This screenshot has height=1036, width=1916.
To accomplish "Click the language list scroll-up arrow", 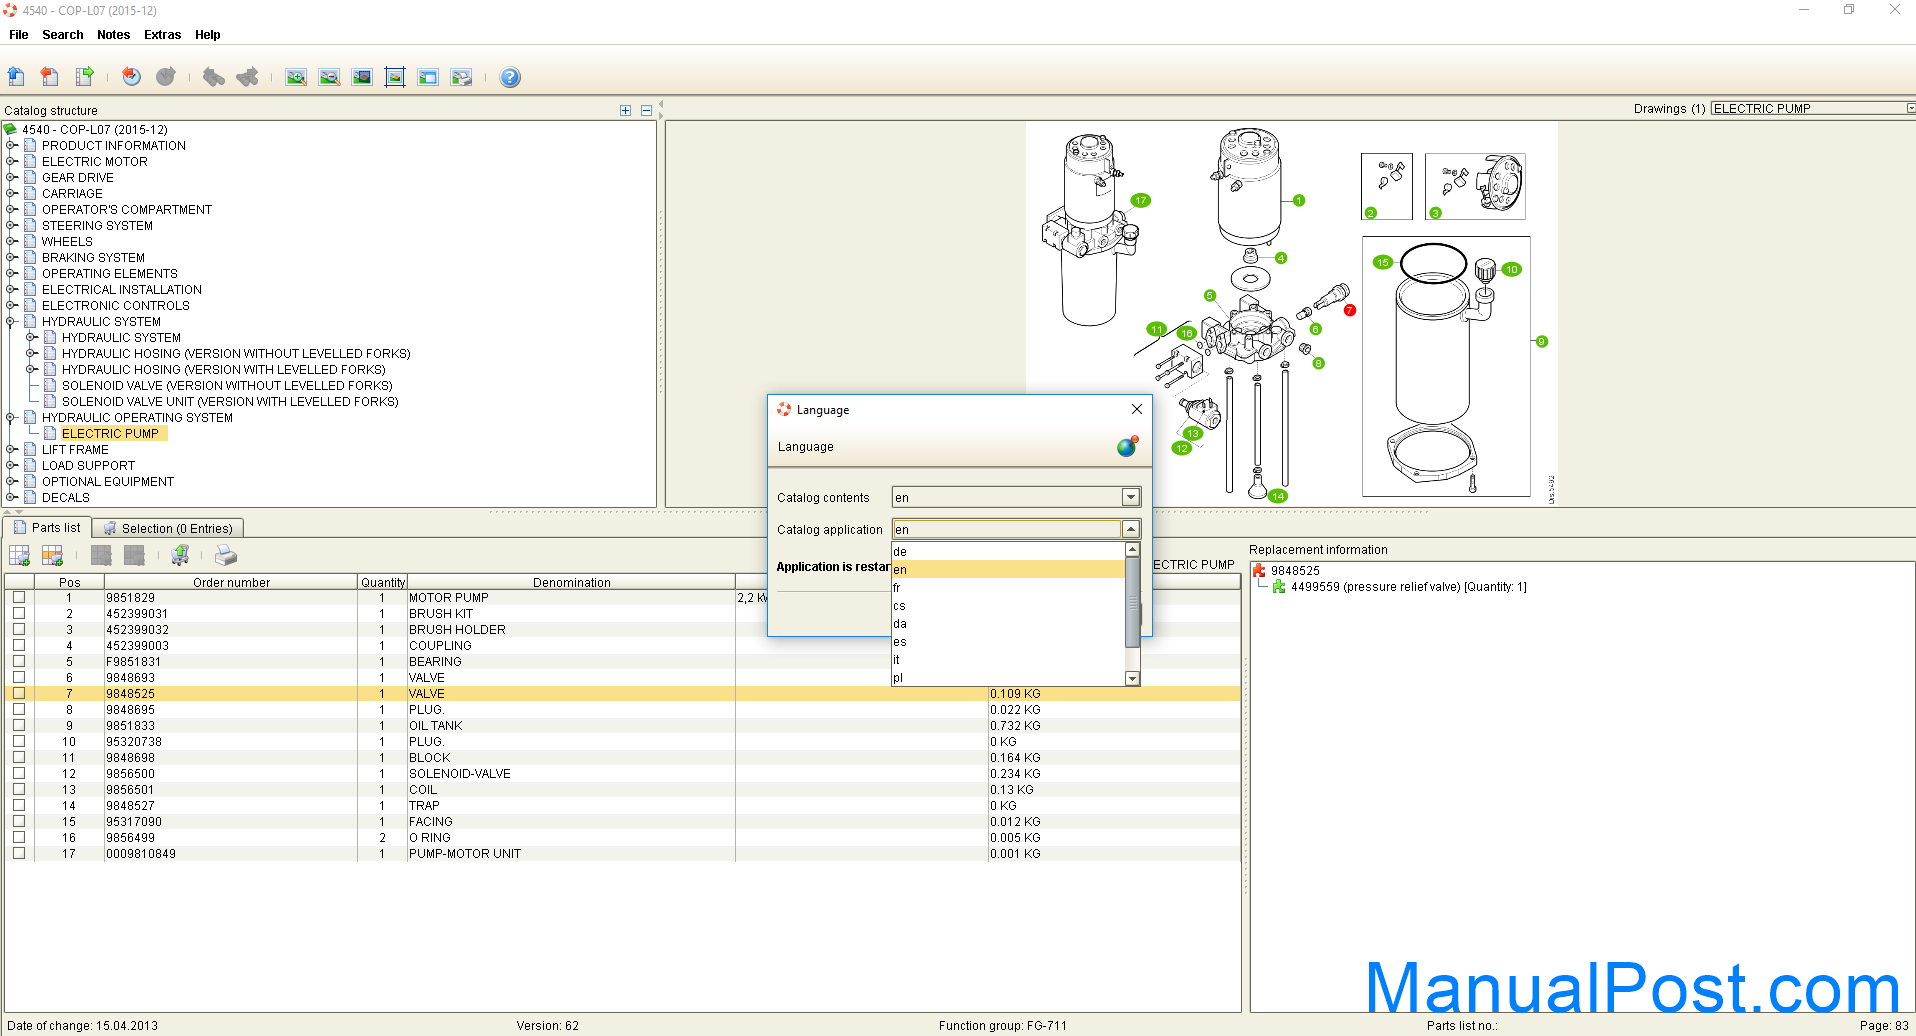I will 1132,550.
